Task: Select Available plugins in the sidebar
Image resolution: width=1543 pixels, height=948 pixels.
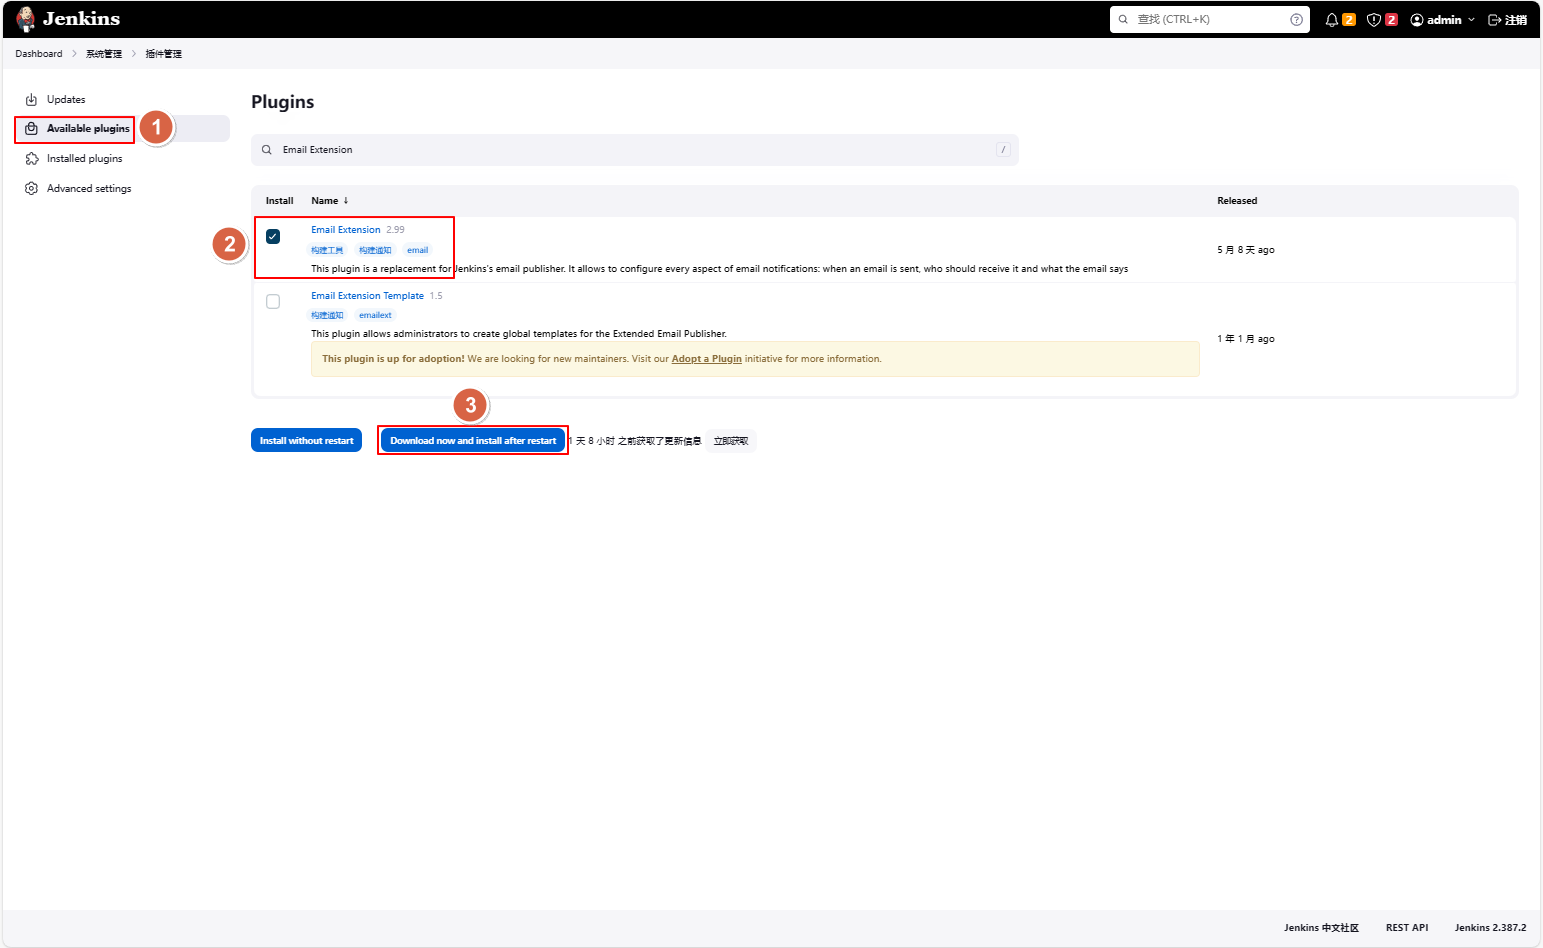Action: tap(122, 129)
